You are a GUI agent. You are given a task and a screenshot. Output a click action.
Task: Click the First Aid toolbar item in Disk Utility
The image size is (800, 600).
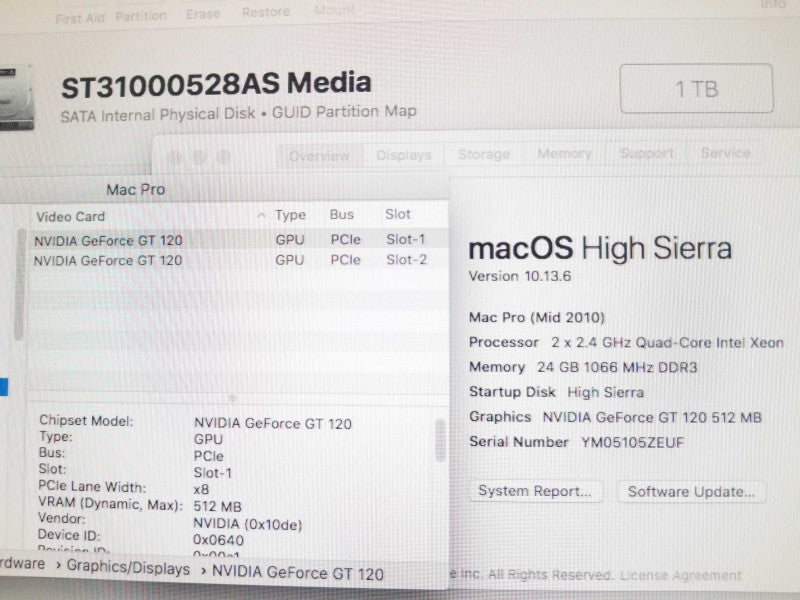[x=80, y=19]
